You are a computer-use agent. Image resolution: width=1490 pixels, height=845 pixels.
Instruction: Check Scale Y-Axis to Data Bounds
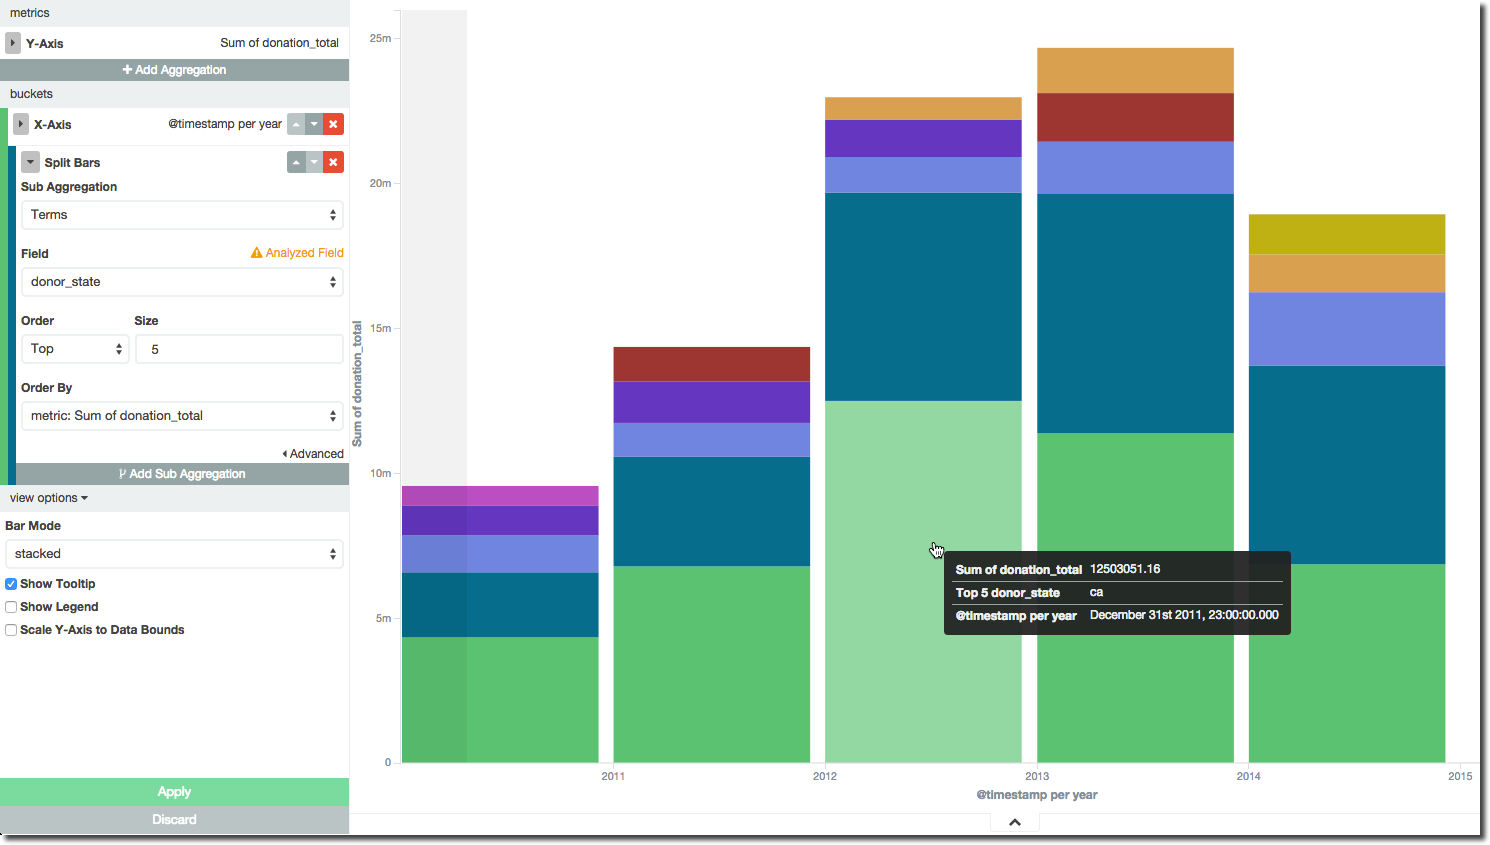pyautogui.click(x=11, y=630)
